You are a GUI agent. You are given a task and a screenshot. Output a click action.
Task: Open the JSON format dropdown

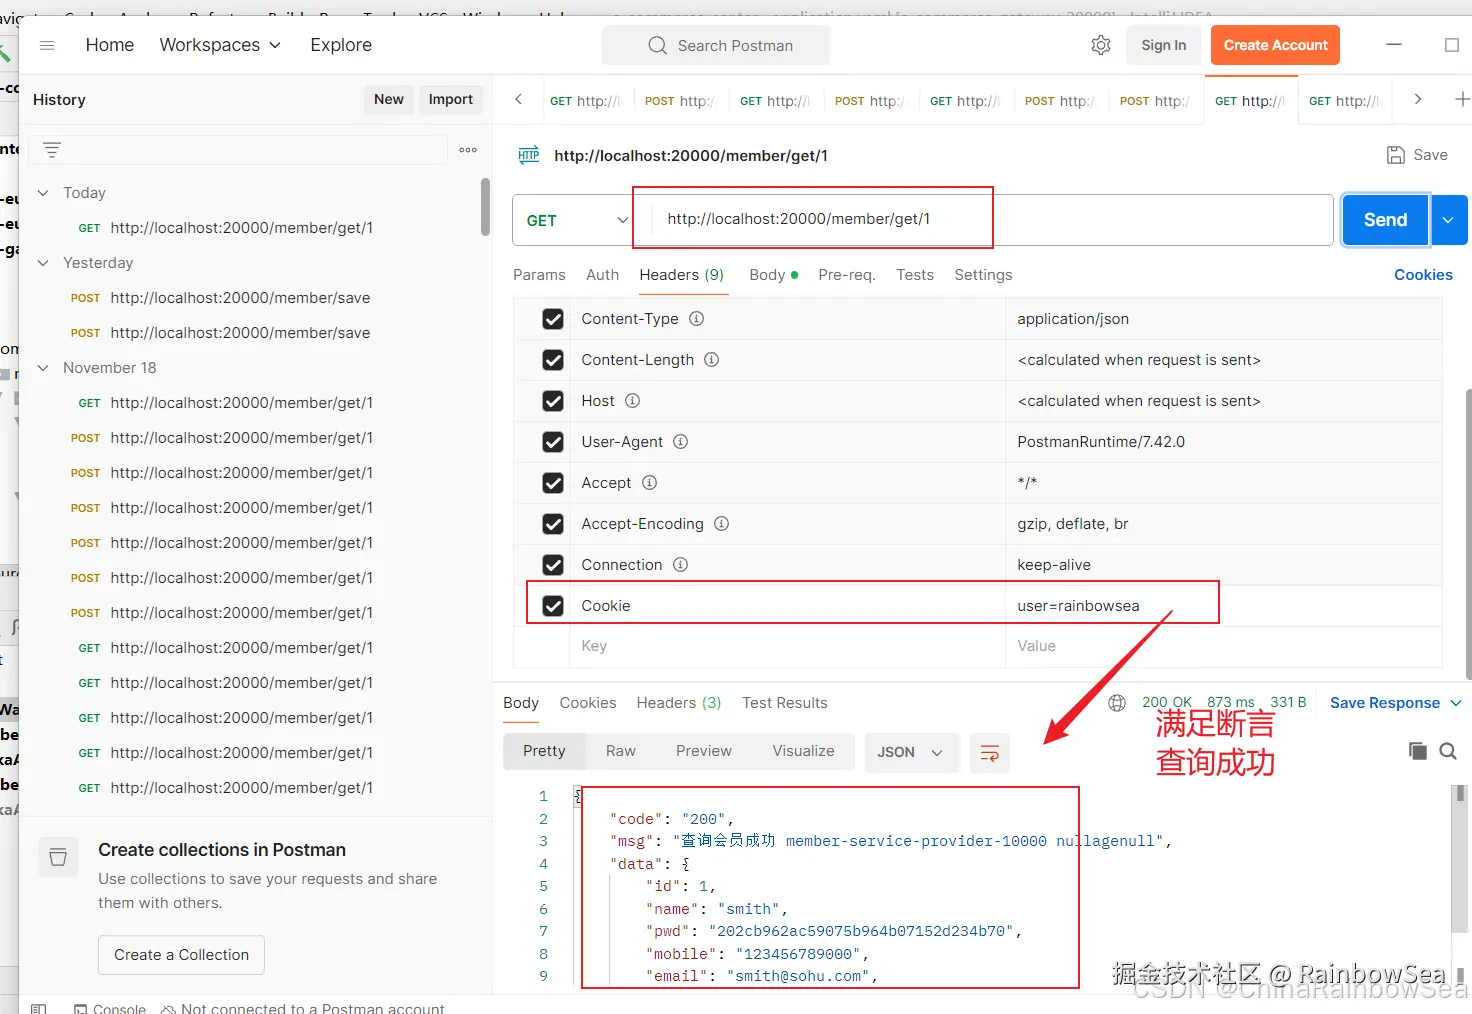click(911, 752)
